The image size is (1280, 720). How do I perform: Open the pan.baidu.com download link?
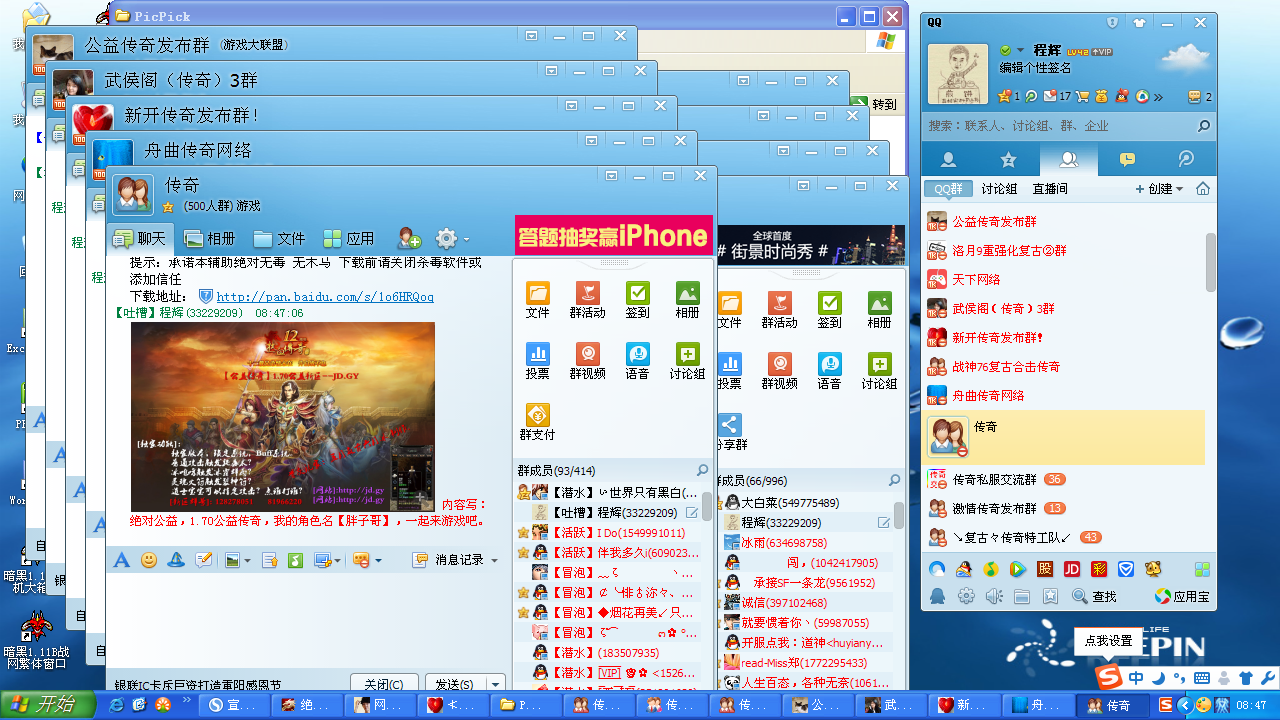[x=325, y=297]
